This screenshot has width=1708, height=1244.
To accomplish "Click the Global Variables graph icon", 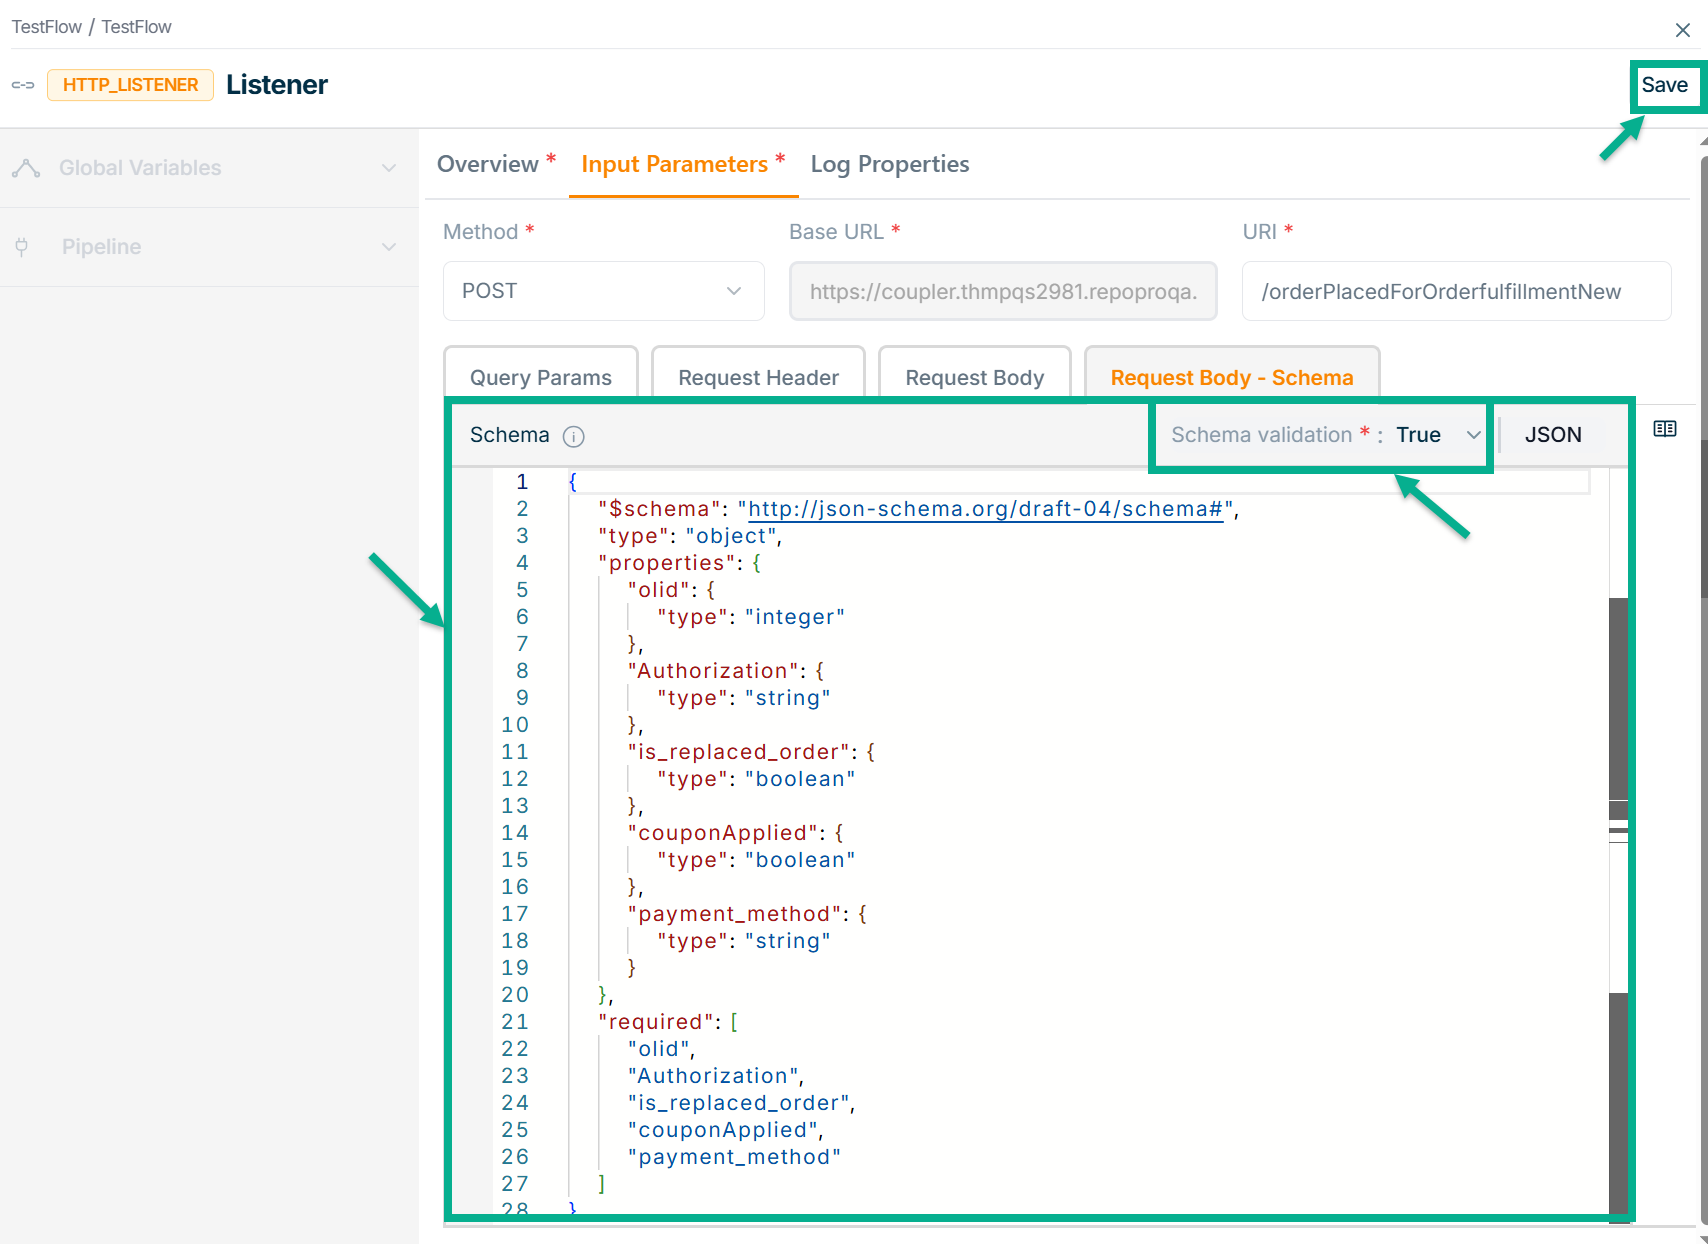I will (26, 168).
